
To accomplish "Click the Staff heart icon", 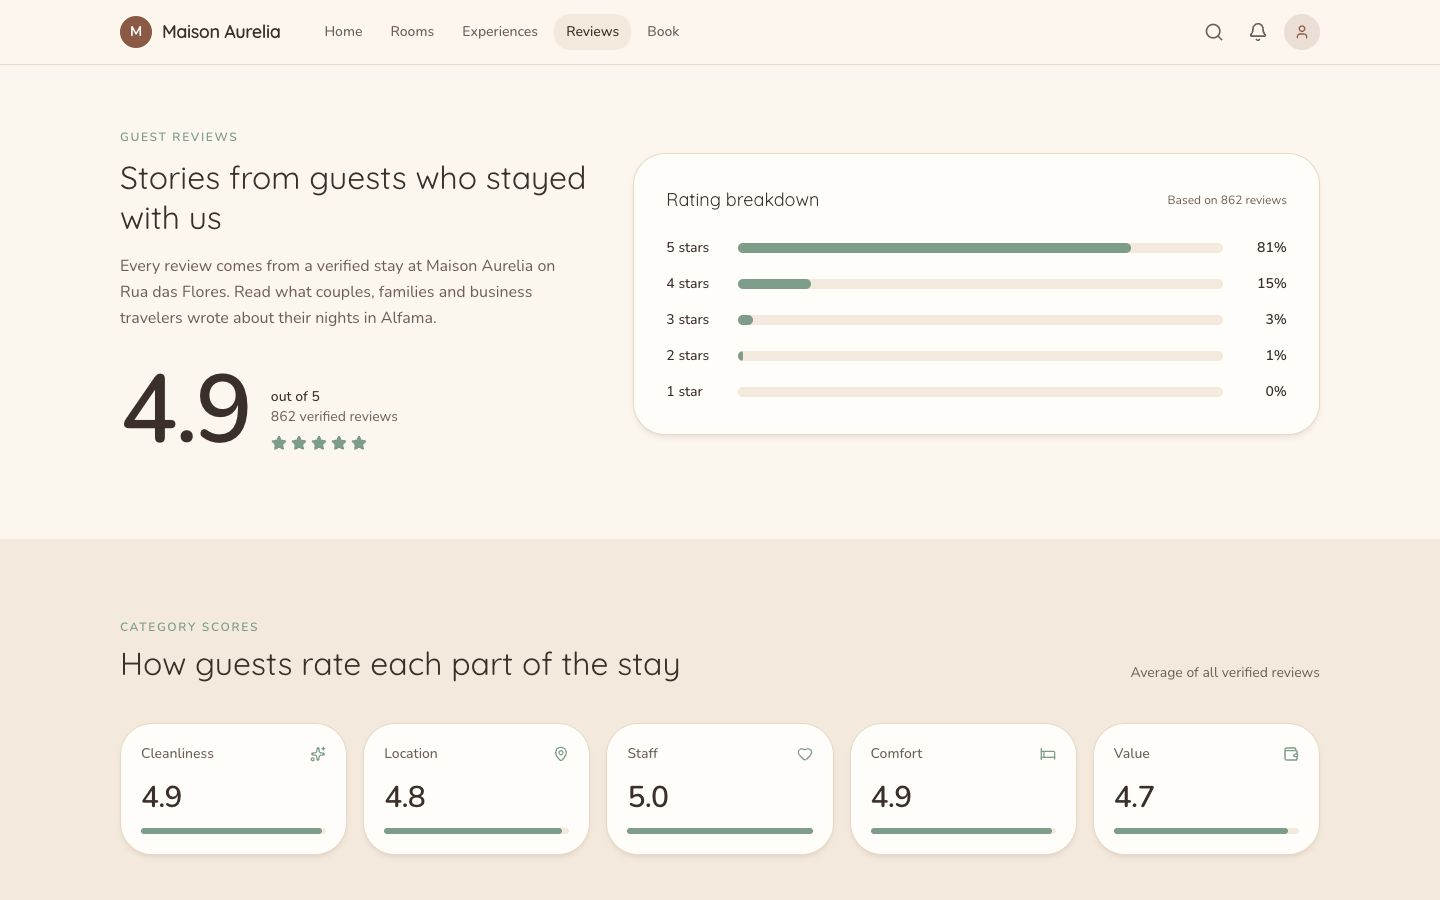I will [805, 754].
